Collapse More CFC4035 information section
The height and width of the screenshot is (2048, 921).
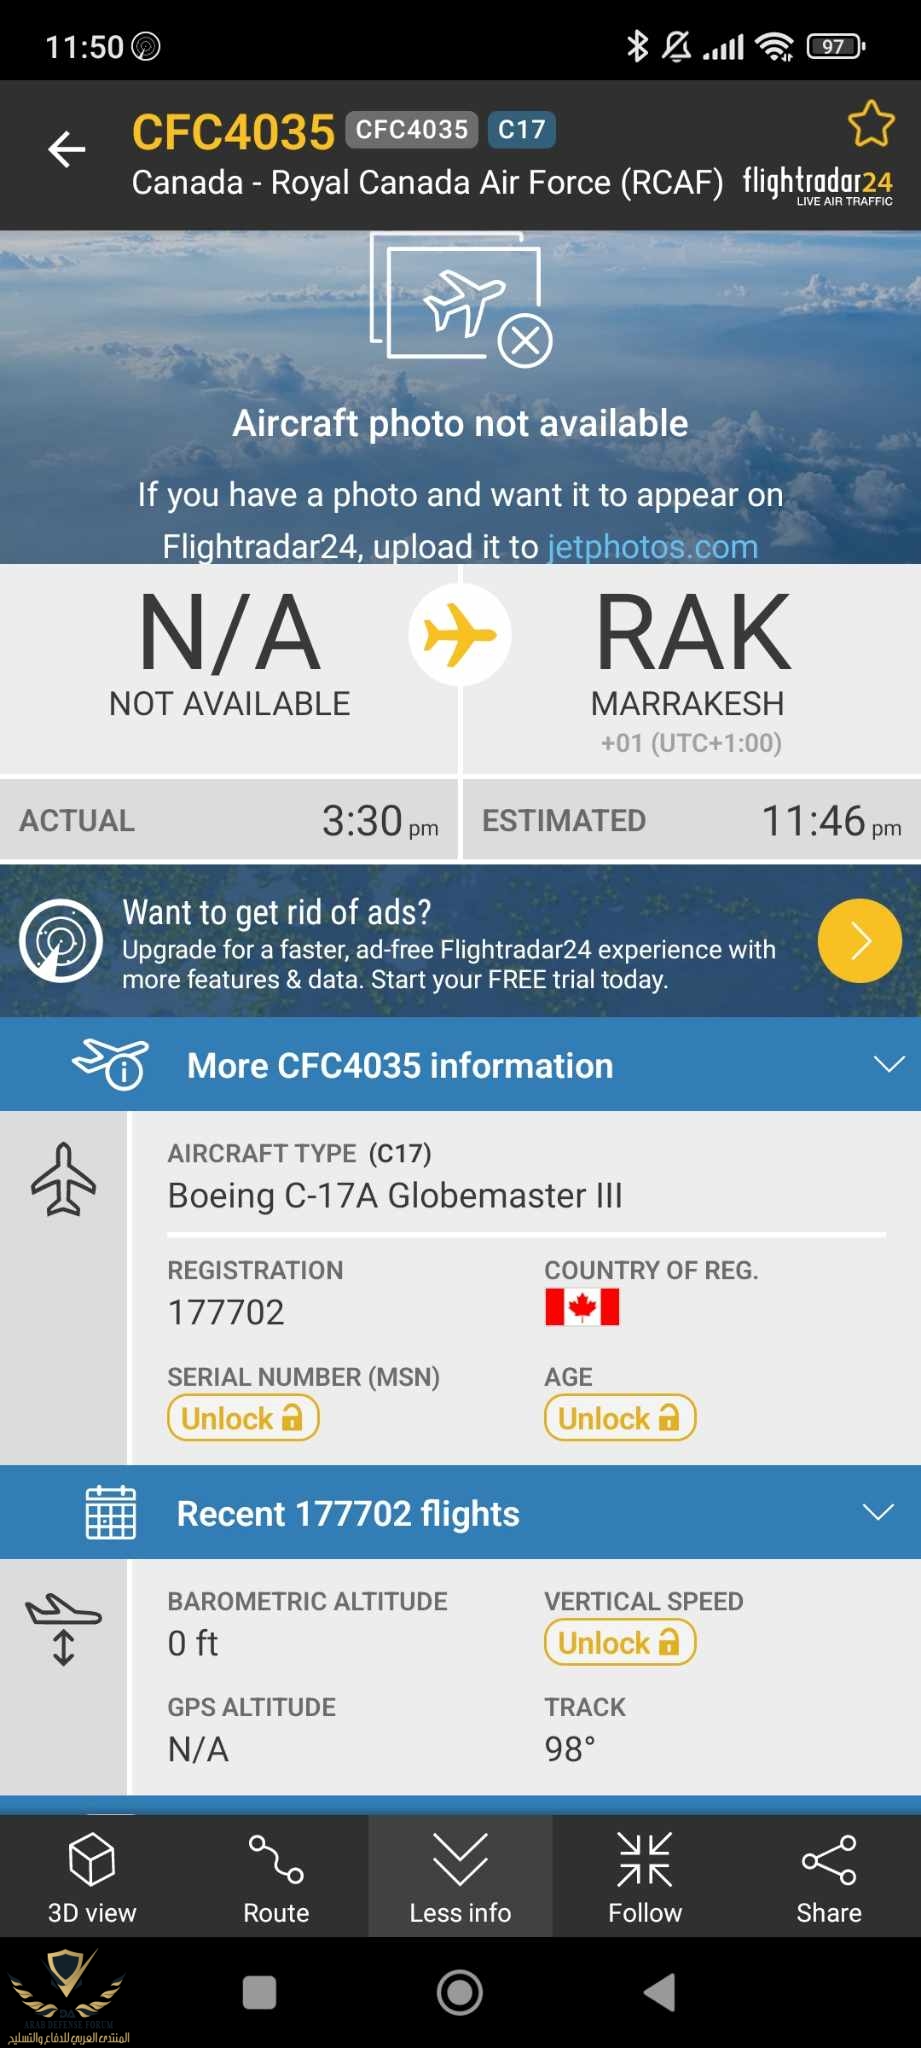[888, 1064]
